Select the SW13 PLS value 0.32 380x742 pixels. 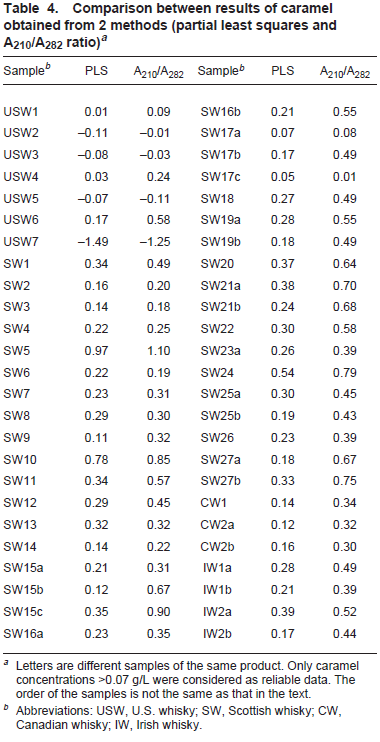(97, 524)
